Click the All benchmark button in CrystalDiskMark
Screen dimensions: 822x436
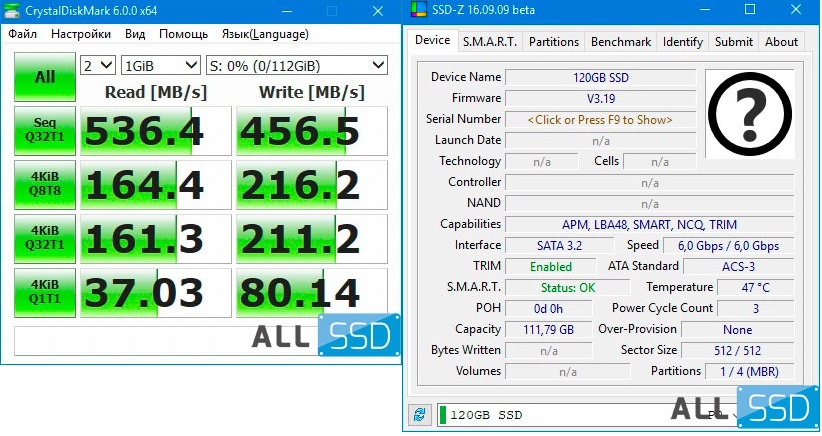(45, 77)
